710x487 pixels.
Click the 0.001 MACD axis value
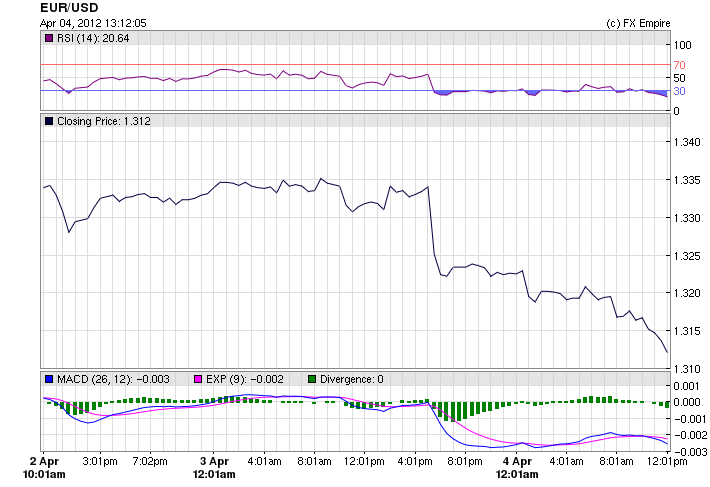[x=687, y=386]
